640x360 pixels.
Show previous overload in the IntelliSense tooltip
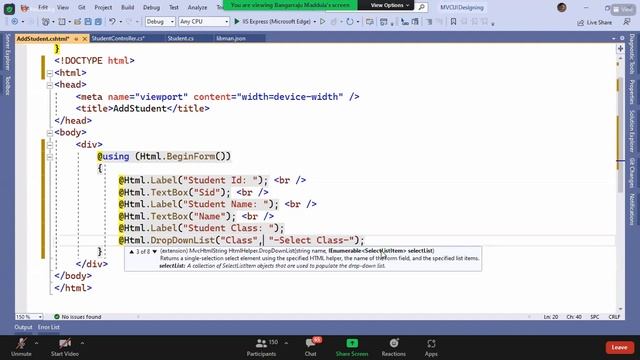pos(131,252)
